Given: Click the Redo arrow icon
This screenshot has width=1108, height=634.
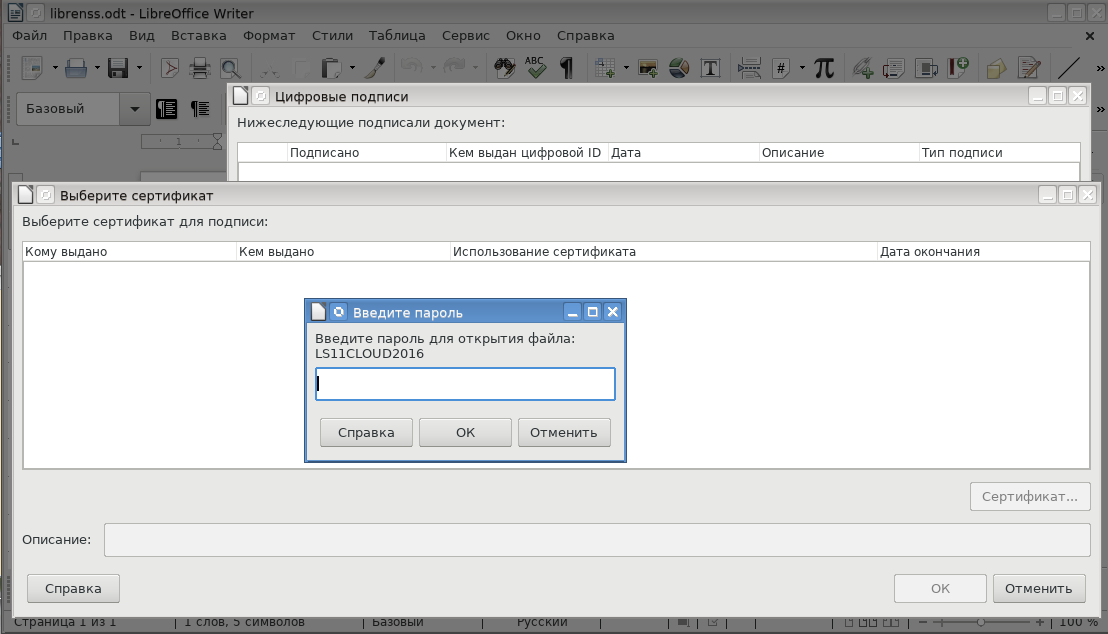Looking at the screenshot, I should pyautogui.click(x=454, y=68).
